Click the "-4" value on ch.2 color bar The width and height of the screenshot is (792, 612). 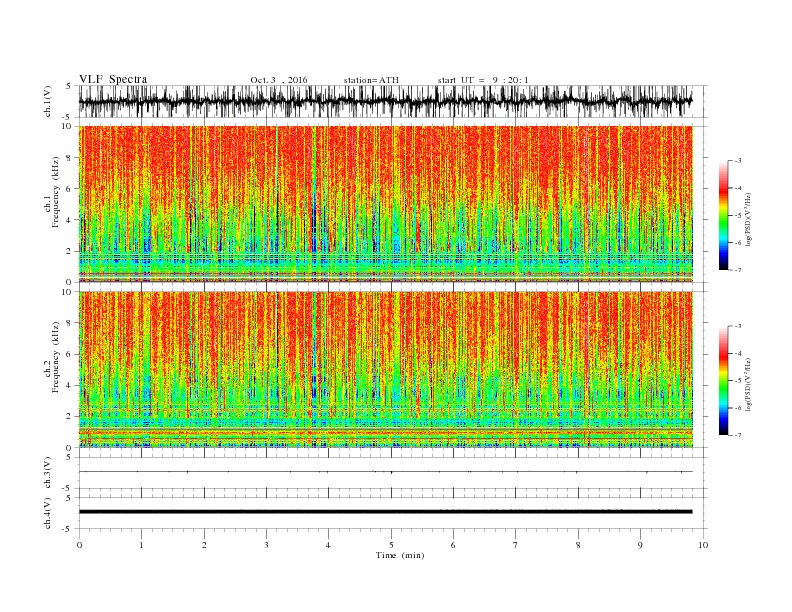click(x=737, y=353)
